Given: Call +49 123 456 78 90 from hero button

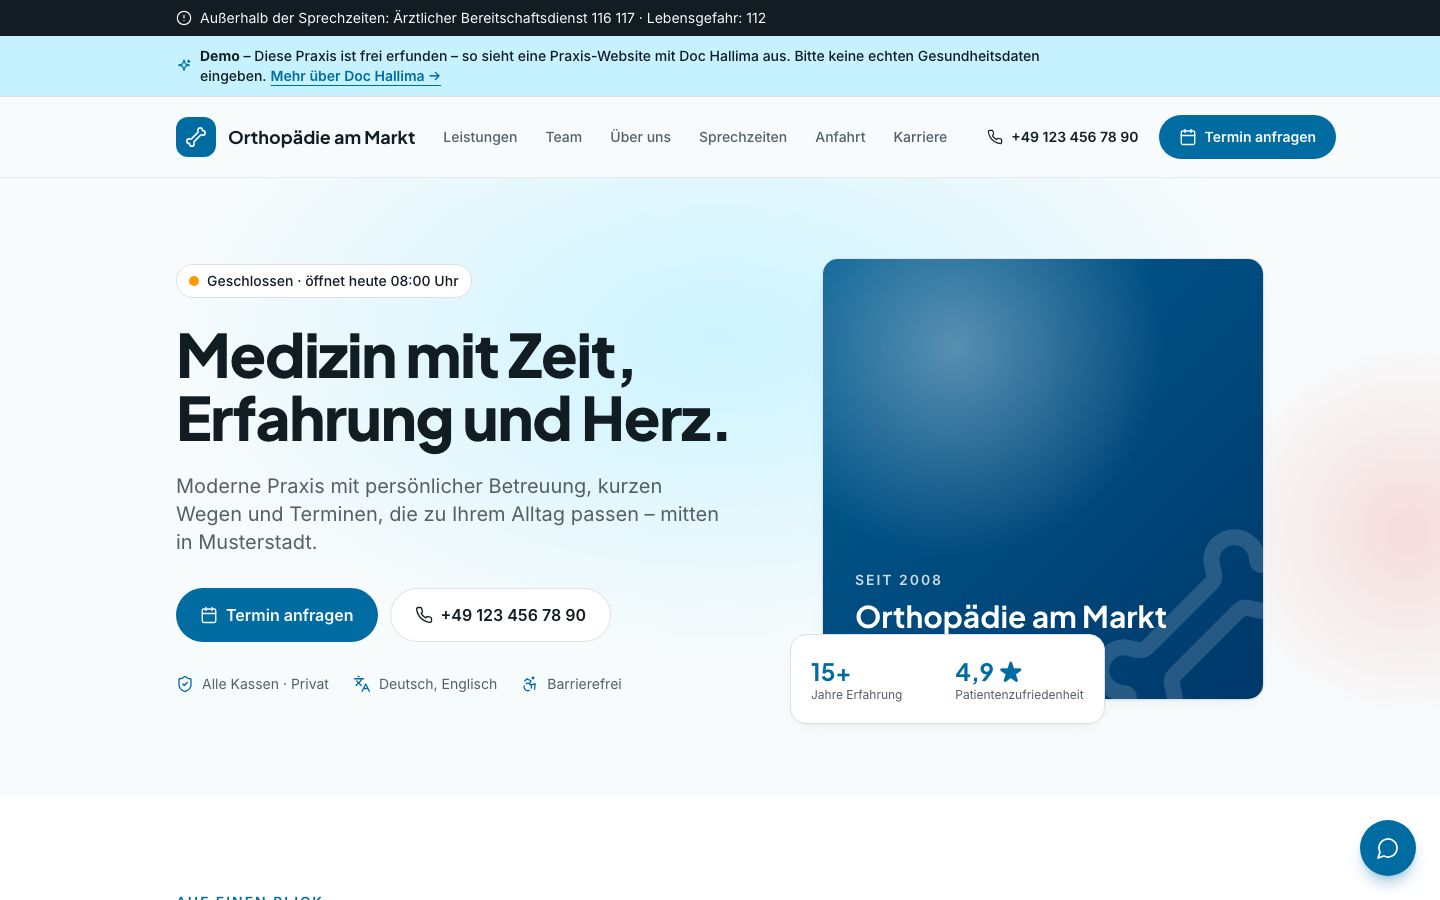Looking at the screenshot, I should pyautogui.click(x=500, y=615).
